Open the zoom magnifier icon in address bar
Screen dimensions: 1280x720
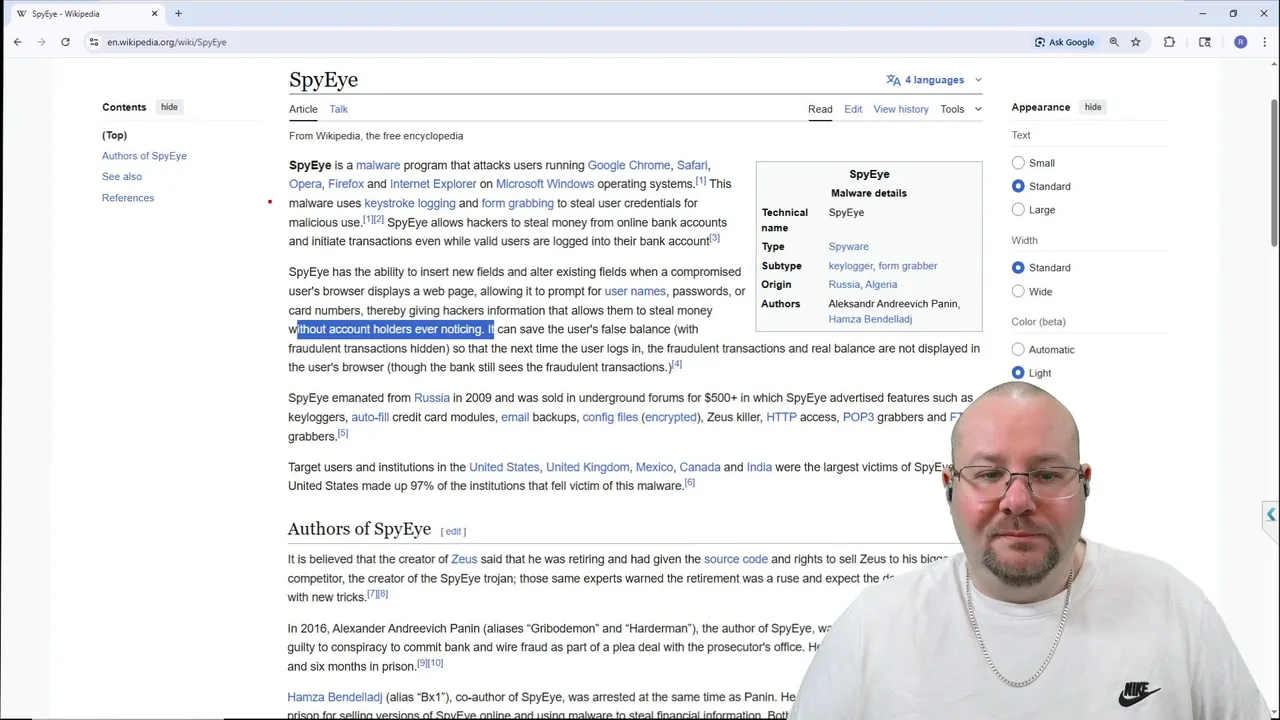pyautogui.click(x=1114, y=42)
